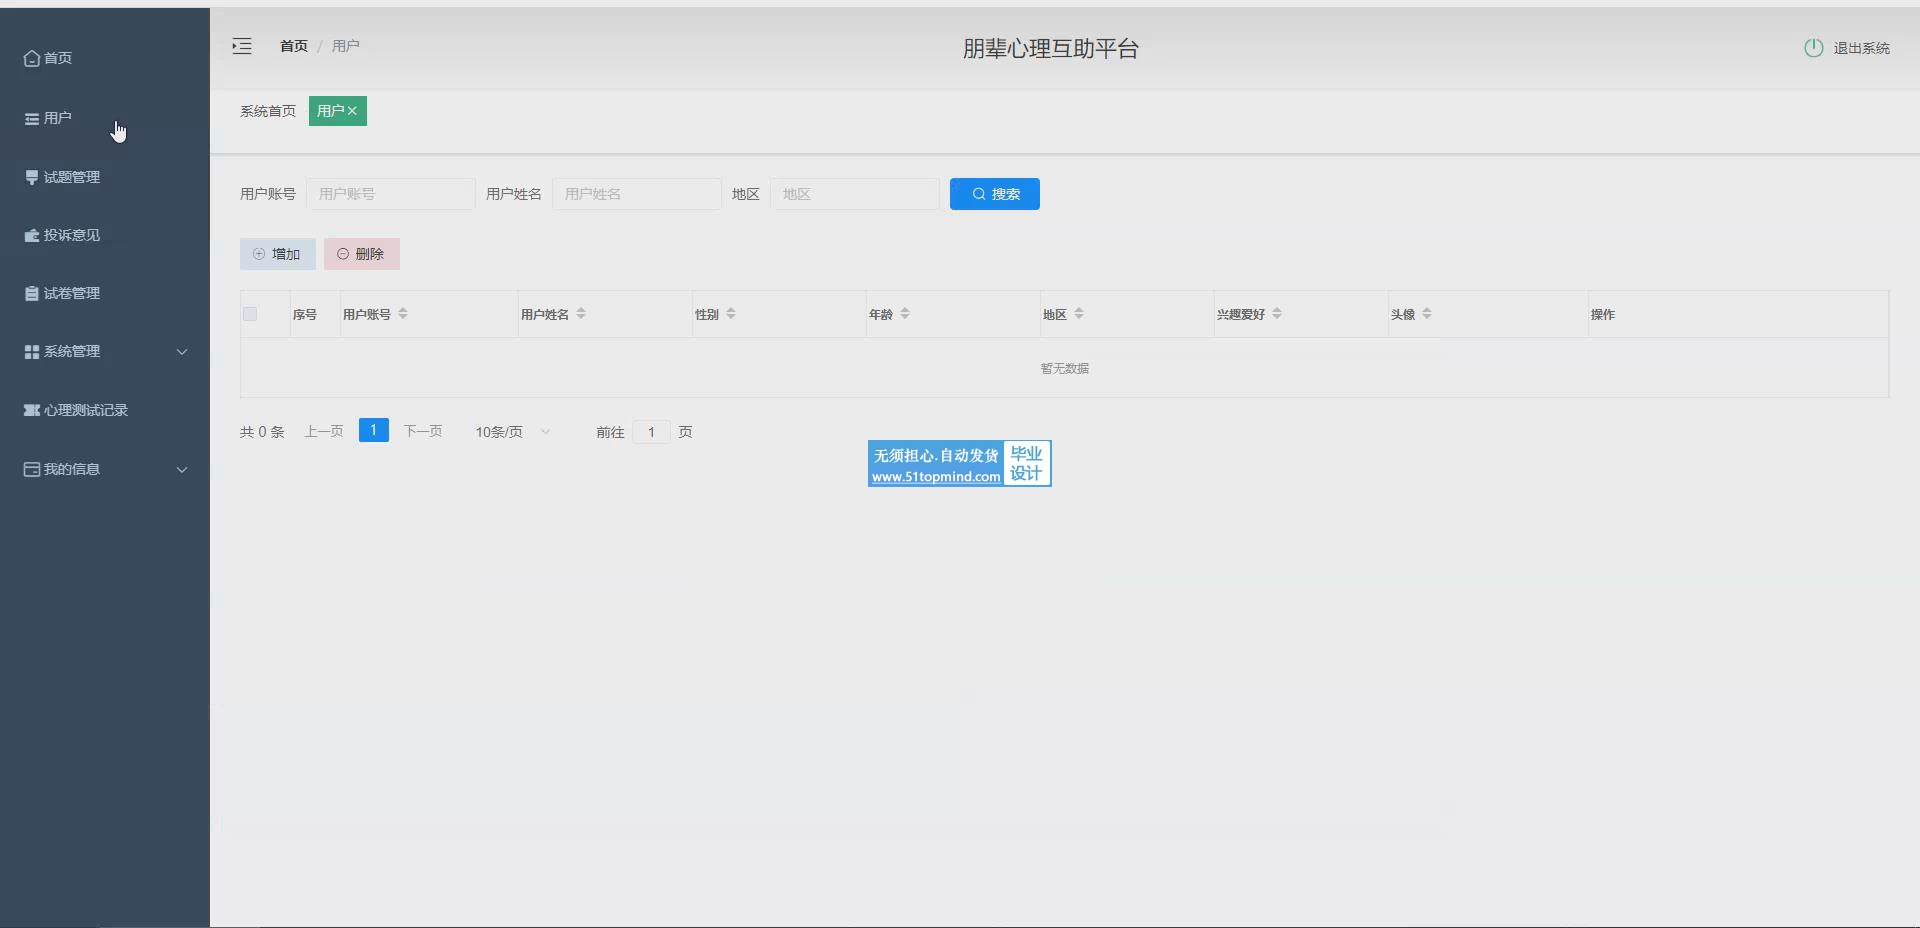1920x928 pixels.
Task: Click the sidebar collapse hamburger icon
Action: (242, 46)
